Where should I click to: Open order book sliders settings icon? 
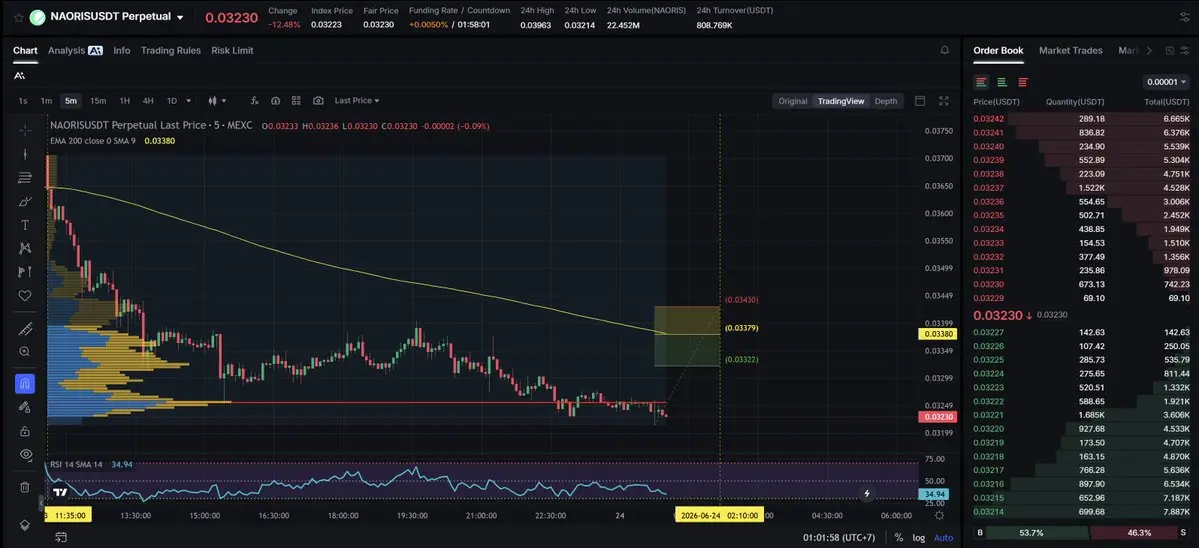(1186, 50)
